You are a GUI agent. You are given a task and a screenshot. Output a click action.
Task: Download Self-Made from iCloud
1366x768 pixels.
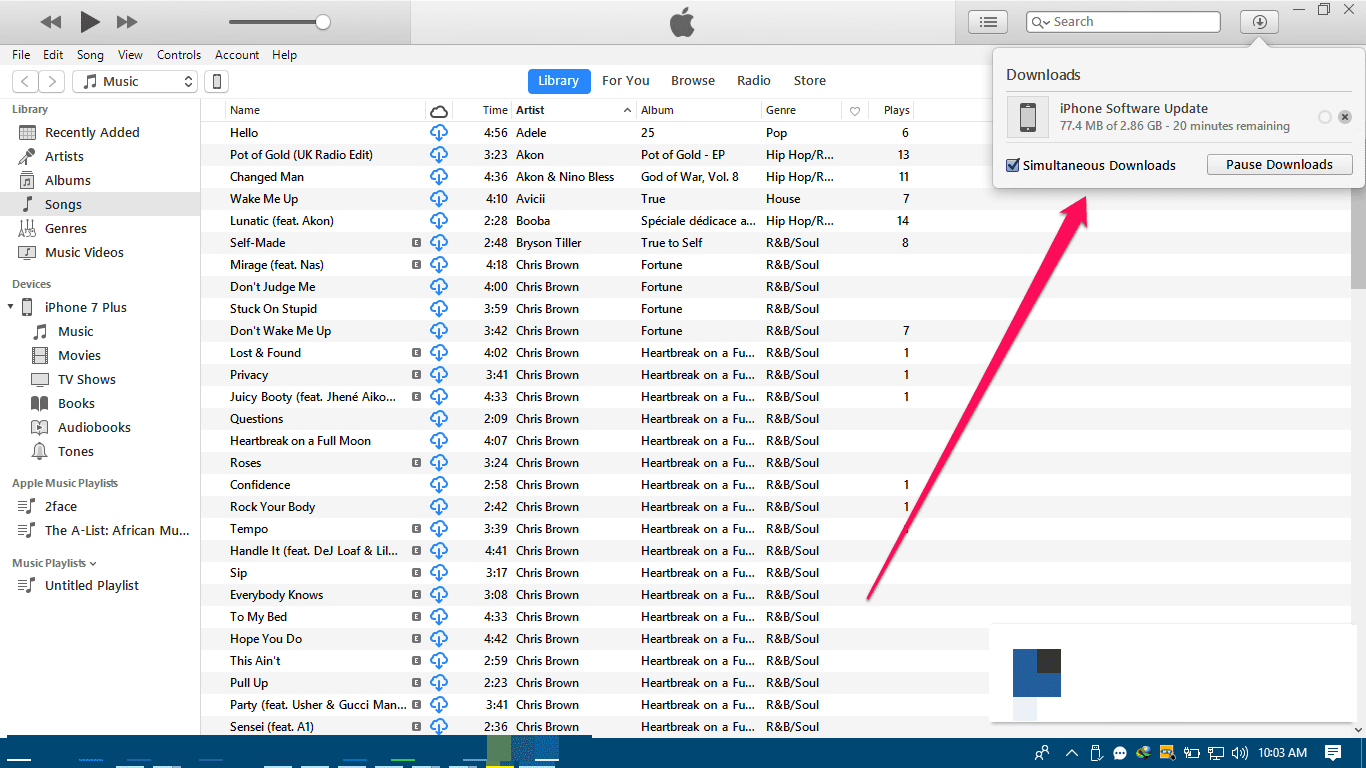click(439, 243)
